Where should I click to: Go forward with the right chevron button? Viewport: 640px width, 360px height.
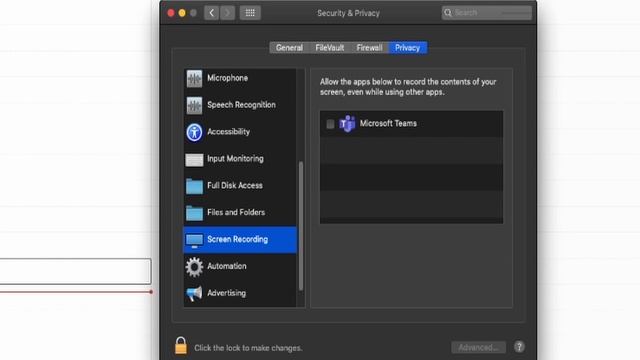coord(227,13)
